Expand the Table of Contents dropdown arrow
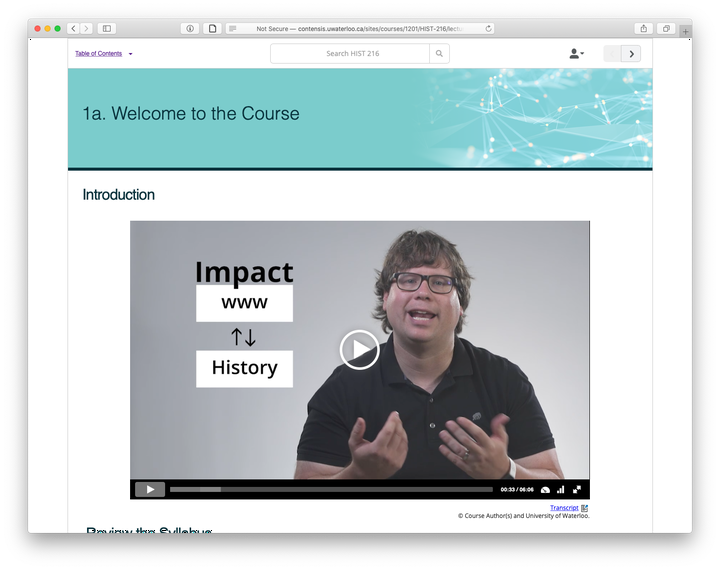720x570 pixels. 130,54
